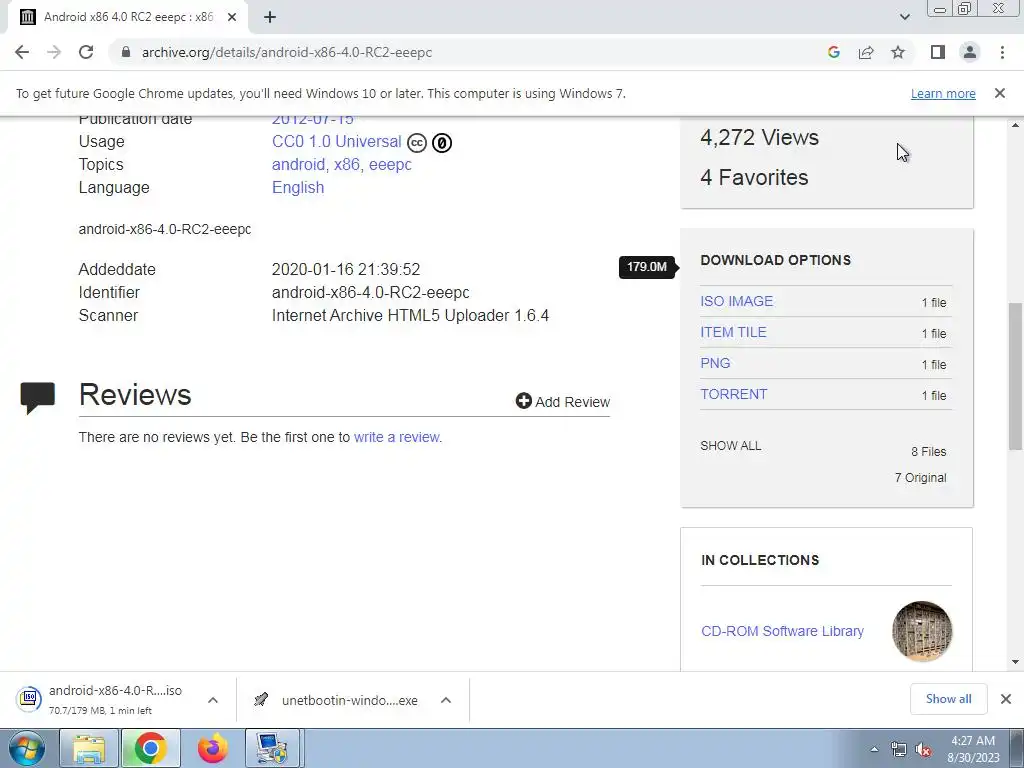
Task: Open the x86 topic link
Action: [347, 165]
